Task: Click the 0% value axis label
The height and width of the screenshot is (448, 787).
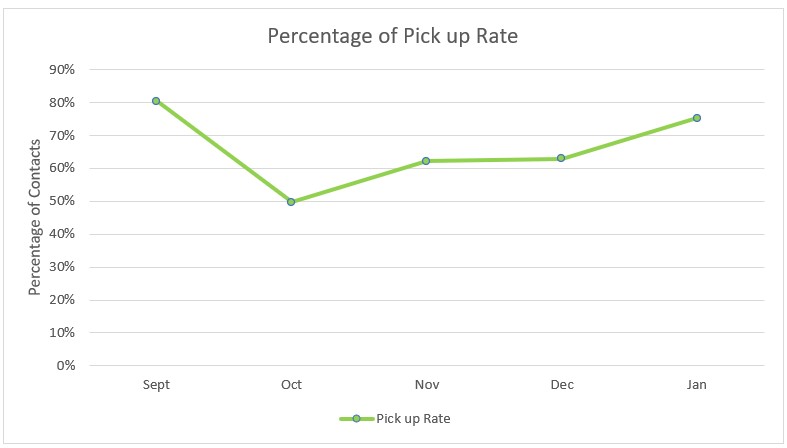Action: pyautogui.click(x=66, y=365)
